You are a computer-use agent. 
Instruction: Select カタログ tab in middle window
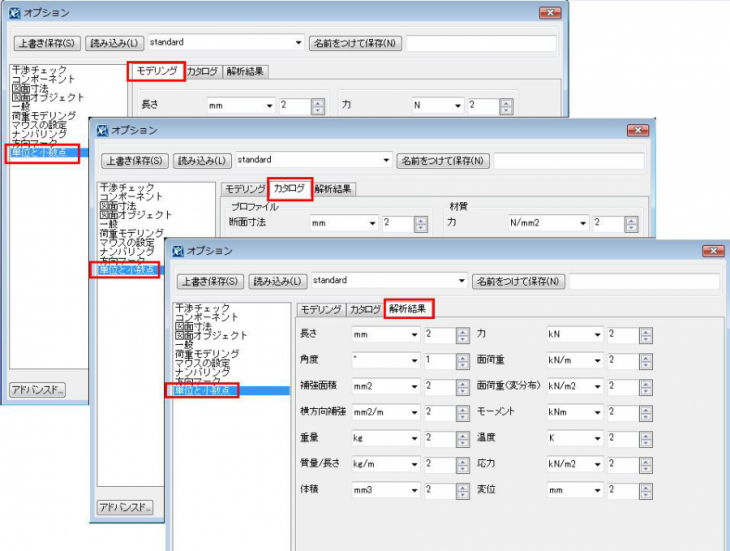coord(289,188)
